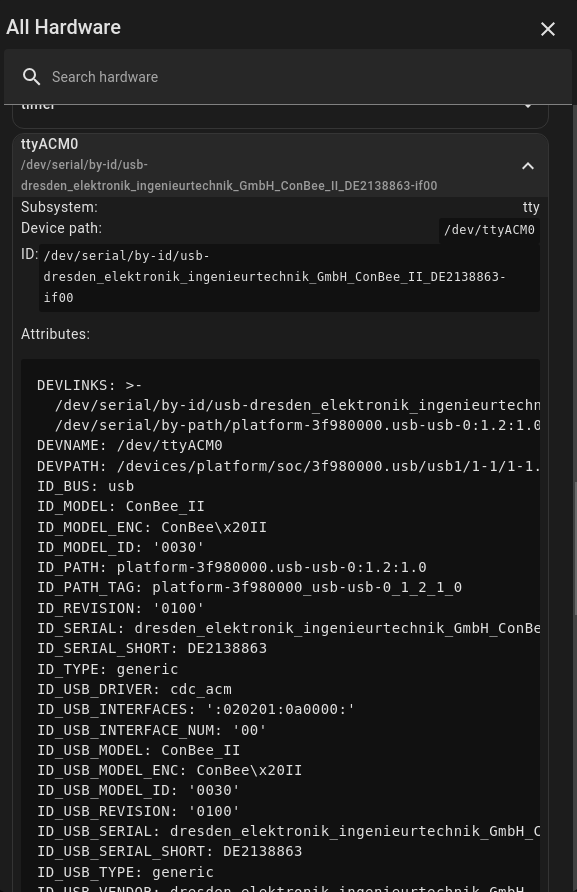Click the DEVLINKS attribute line
Viewport: 577px width, 892px height.
[x=89, y=385]
